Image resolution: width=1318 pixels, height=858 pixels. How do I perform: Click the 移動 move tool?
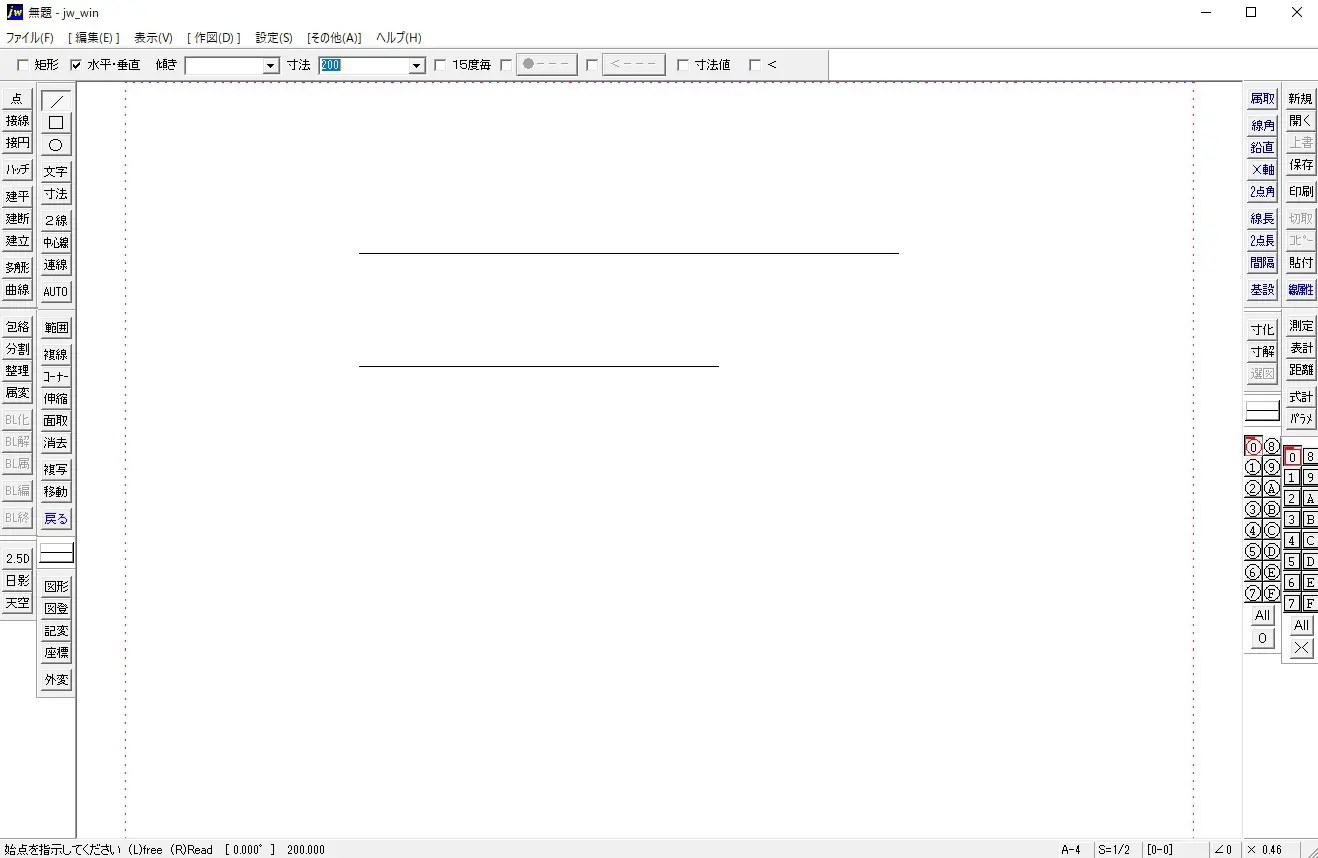56,492
